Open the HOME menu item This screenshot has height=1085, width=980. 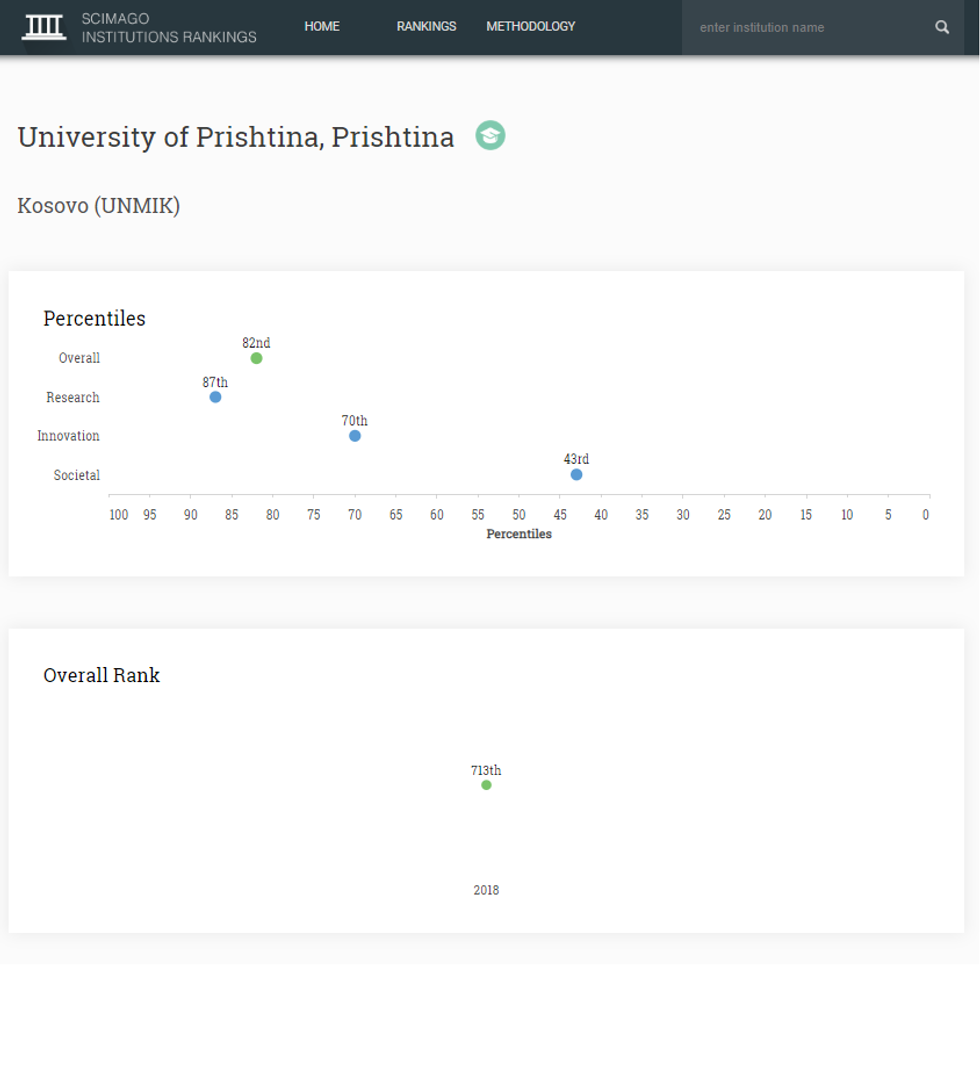322,27
